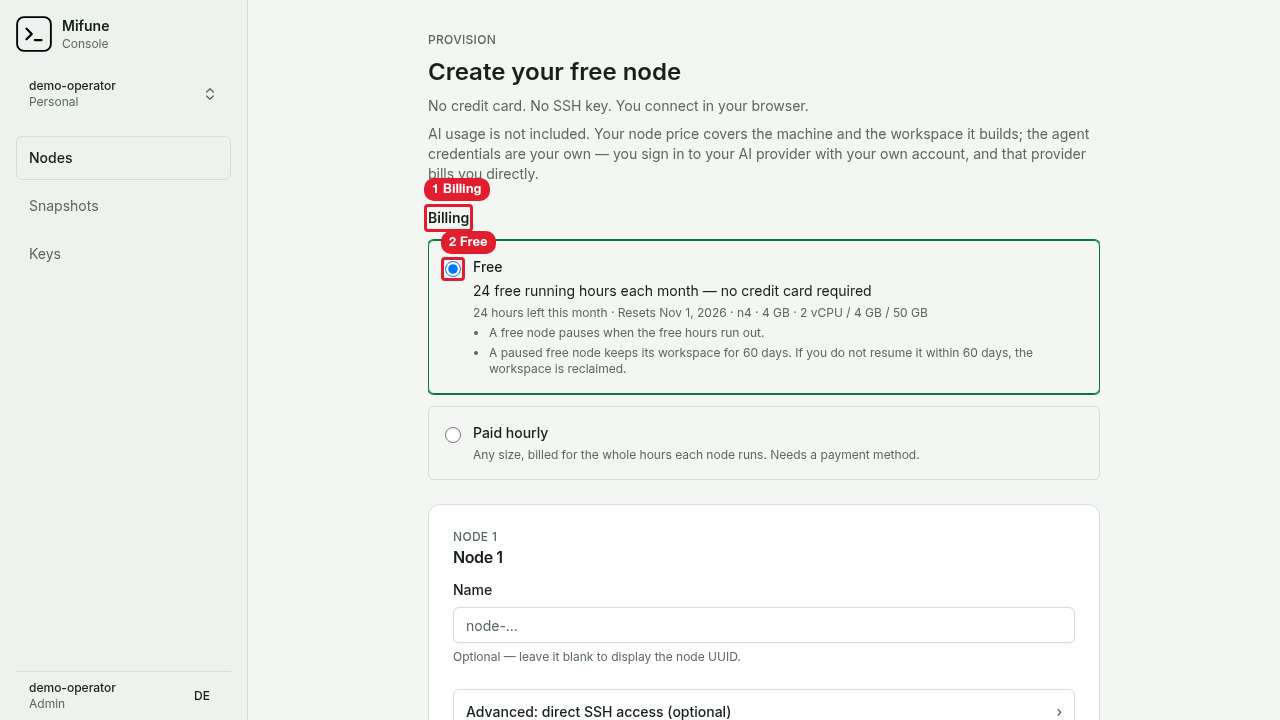Click the "NODE 1" small caption

[475, 537]
